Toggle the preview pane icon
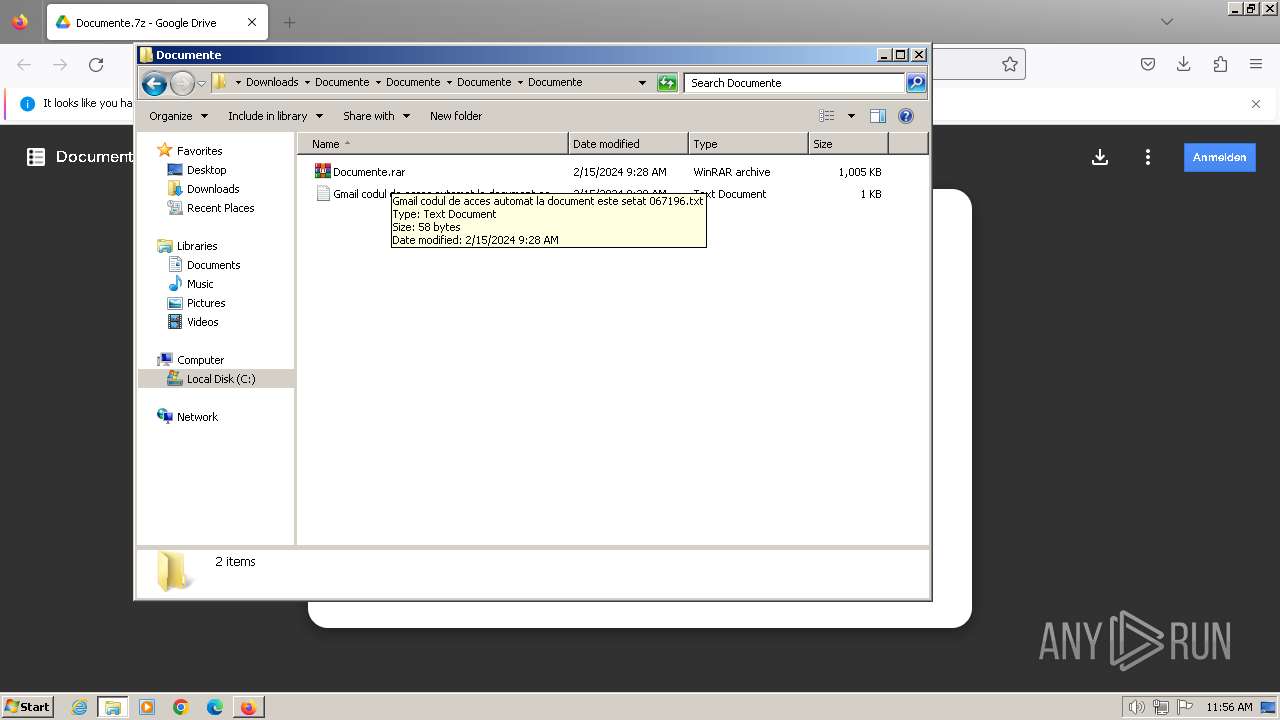The width and height of the screenshot is (1280, 720). tap(878, 116)
